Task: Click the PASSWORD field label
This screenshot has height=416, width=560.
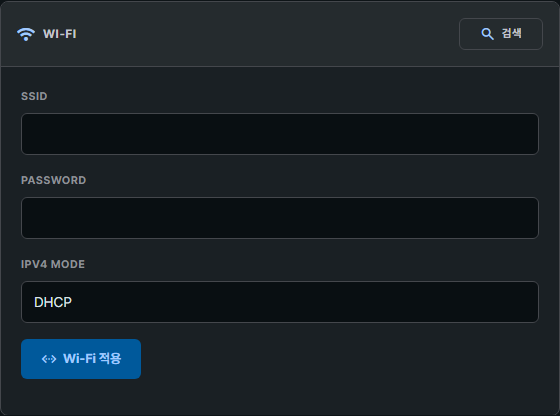Action: click(x=54, y=180)
